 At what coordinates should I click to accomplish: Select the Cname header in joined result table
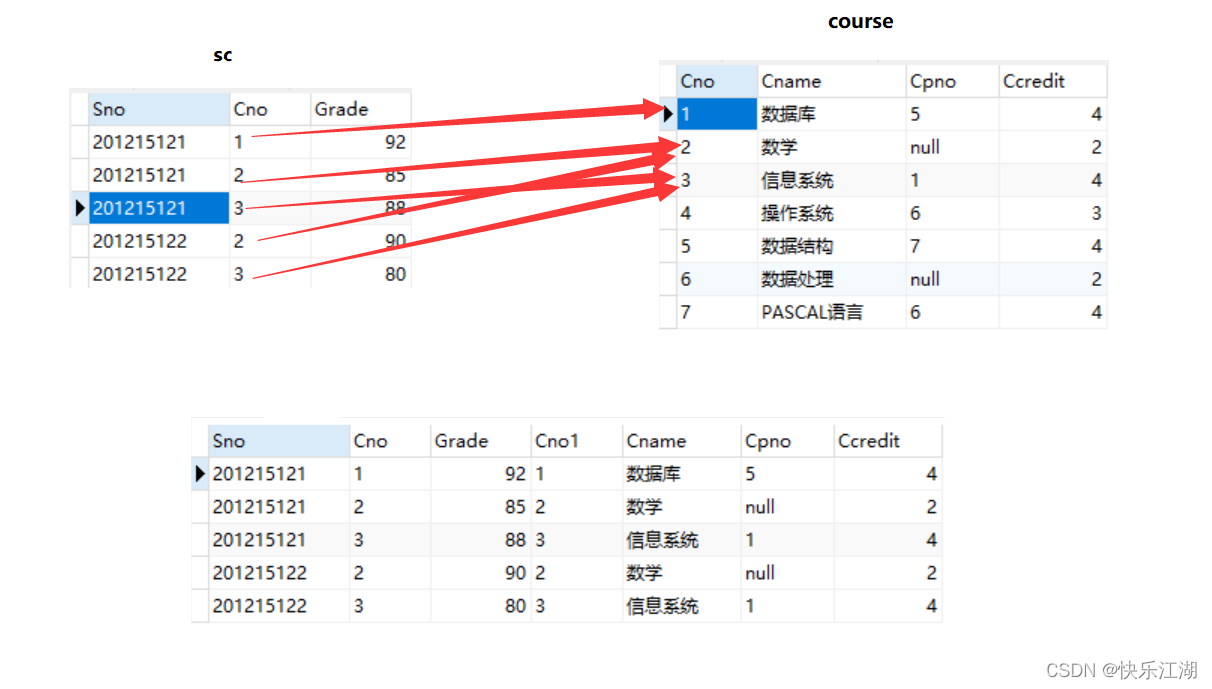point(681,441)
